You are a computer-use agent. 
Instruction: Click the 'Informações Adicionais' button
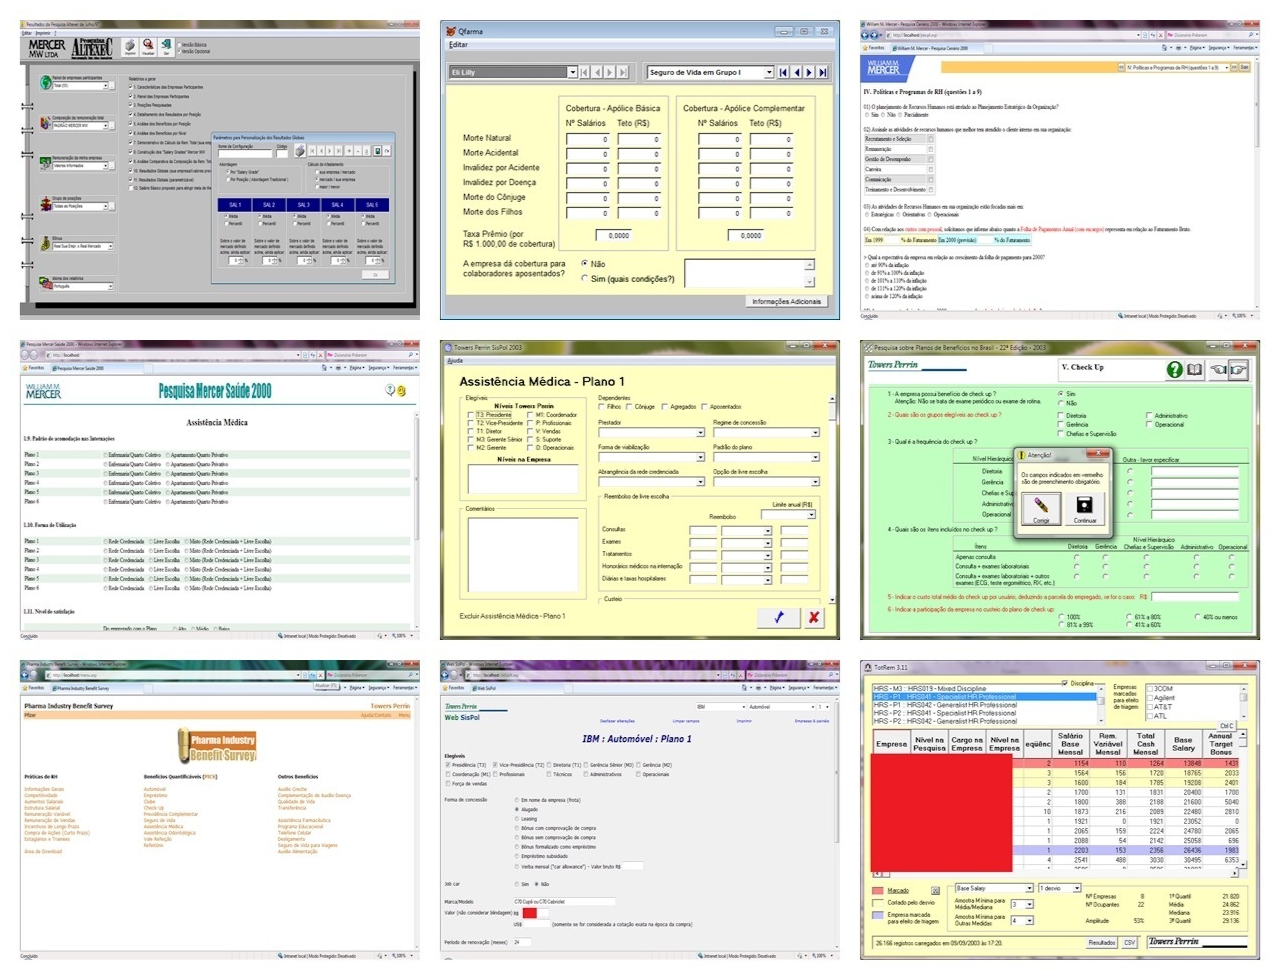coord(786,301)
